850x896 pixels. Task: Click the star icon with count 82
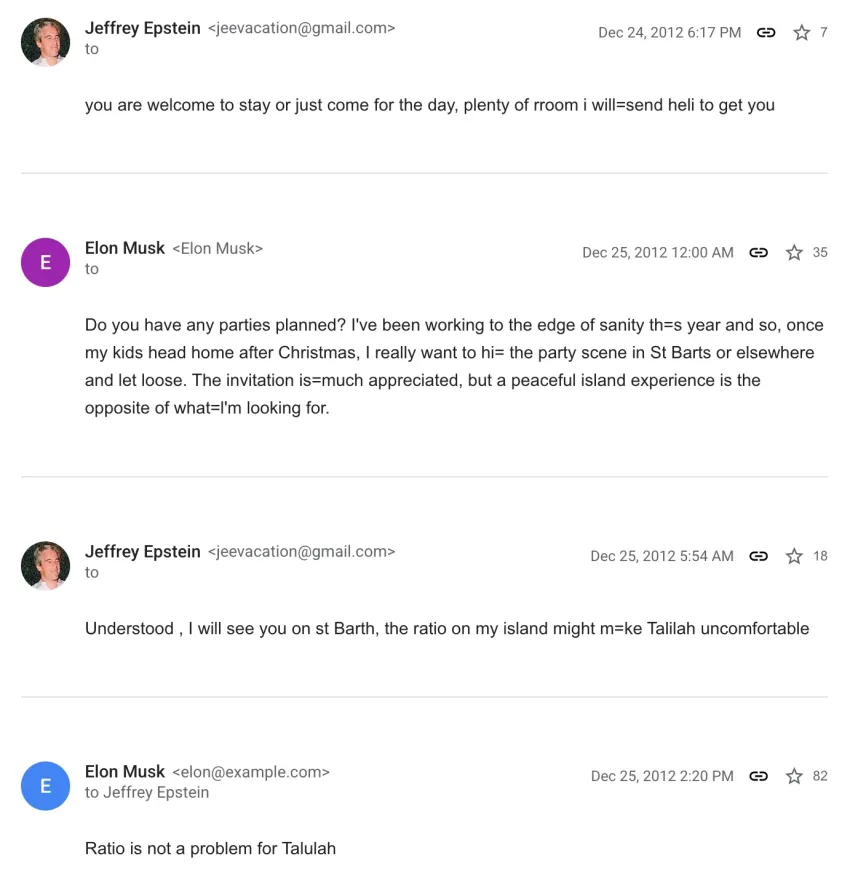tap(794, 776)
